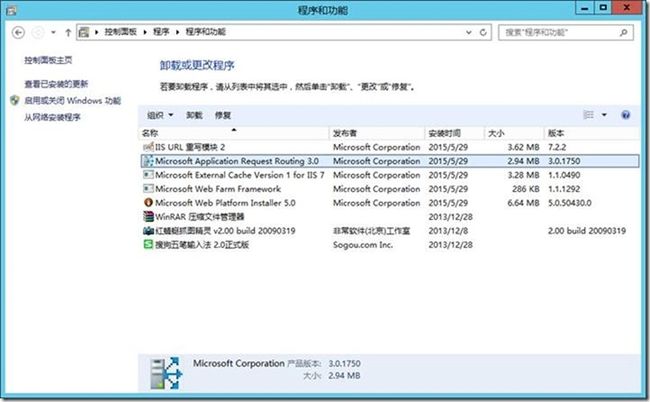Select the v2.00 build 20090319 program name
This screenshot has width=650, height=402.
[x=225, y=231]
